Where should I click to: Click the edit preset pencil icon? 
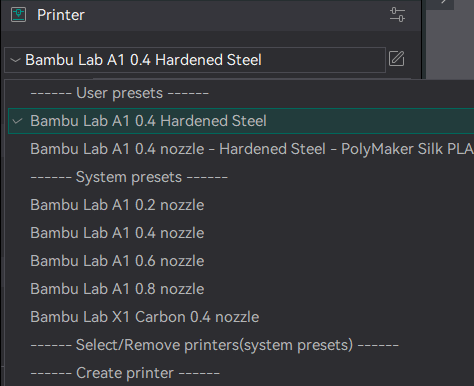396,59
